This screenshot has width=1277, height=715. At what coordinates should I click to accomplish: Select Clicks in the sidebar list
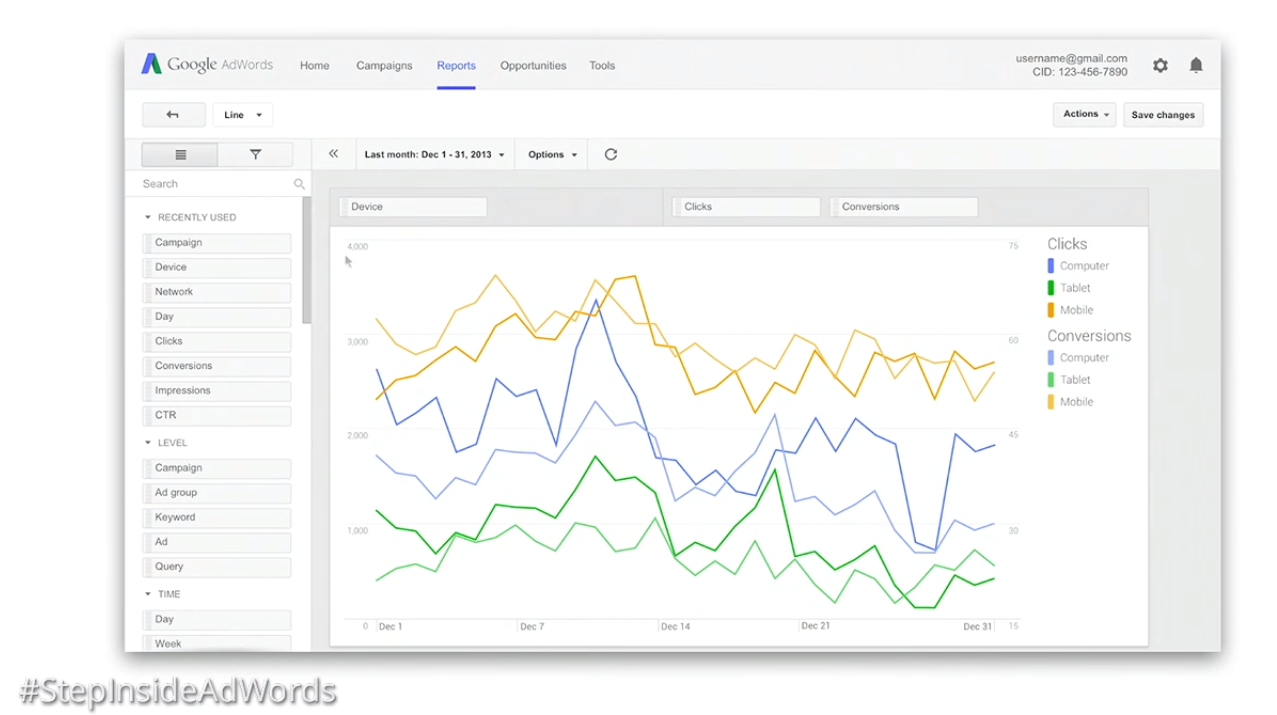point(217,342)
